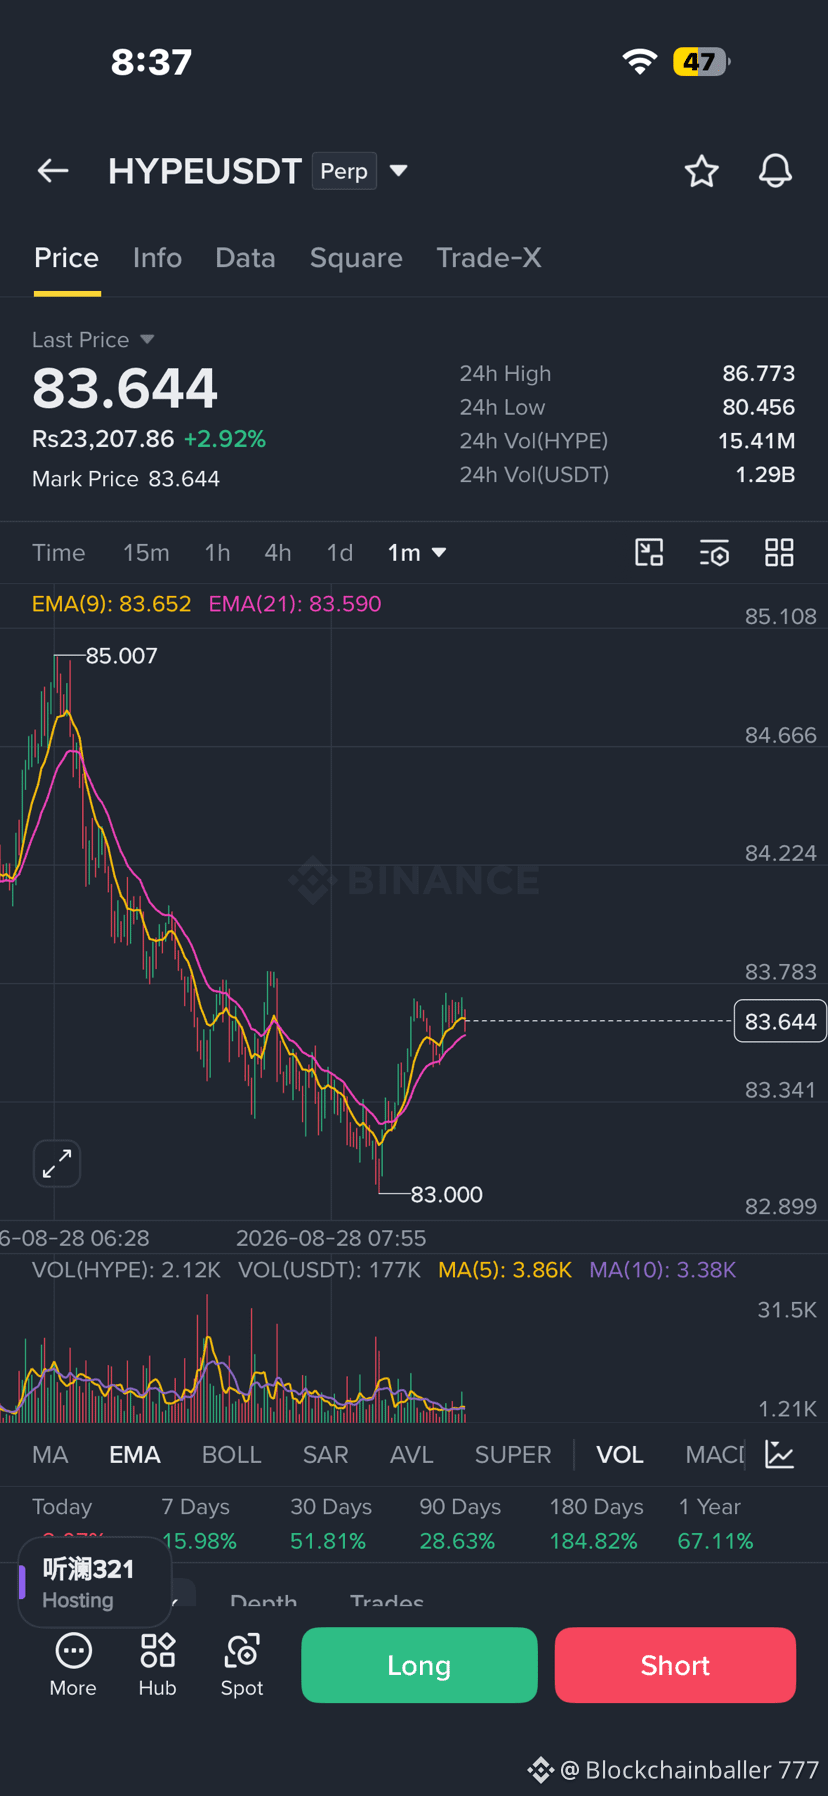Tap the 8:37 status bar clock
The image size is (828, 1796).
[x=151, y=62]
